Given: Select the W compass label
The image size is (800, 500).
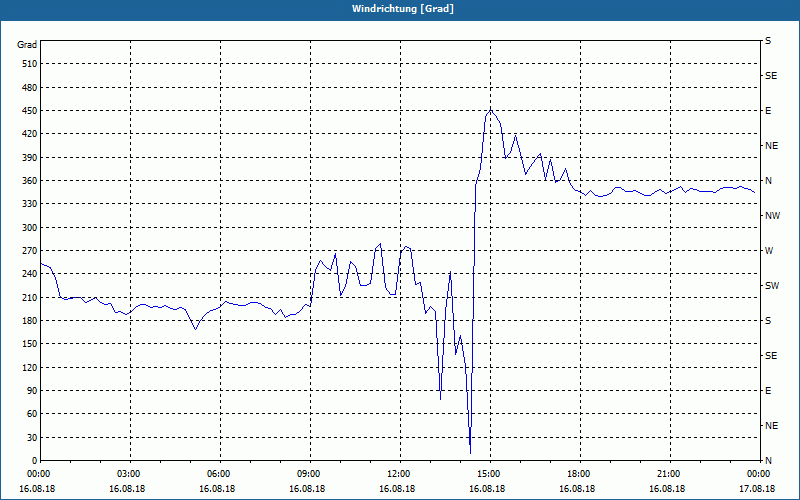Looking at the screenshot, I should 769,251.
